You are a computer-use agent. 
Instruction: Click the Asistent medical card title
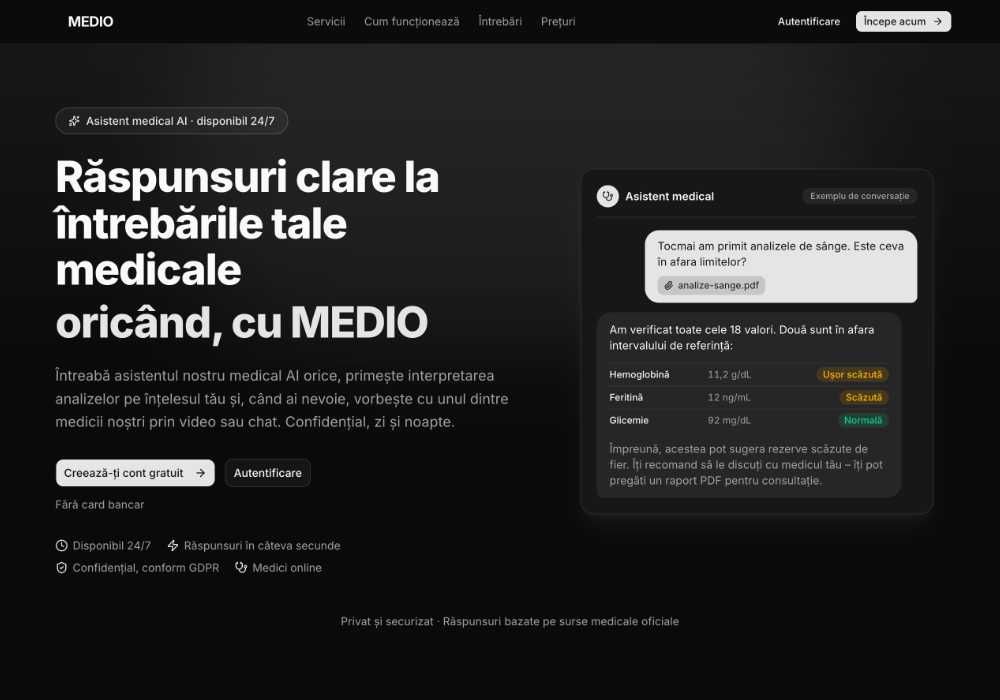[670, 196]
